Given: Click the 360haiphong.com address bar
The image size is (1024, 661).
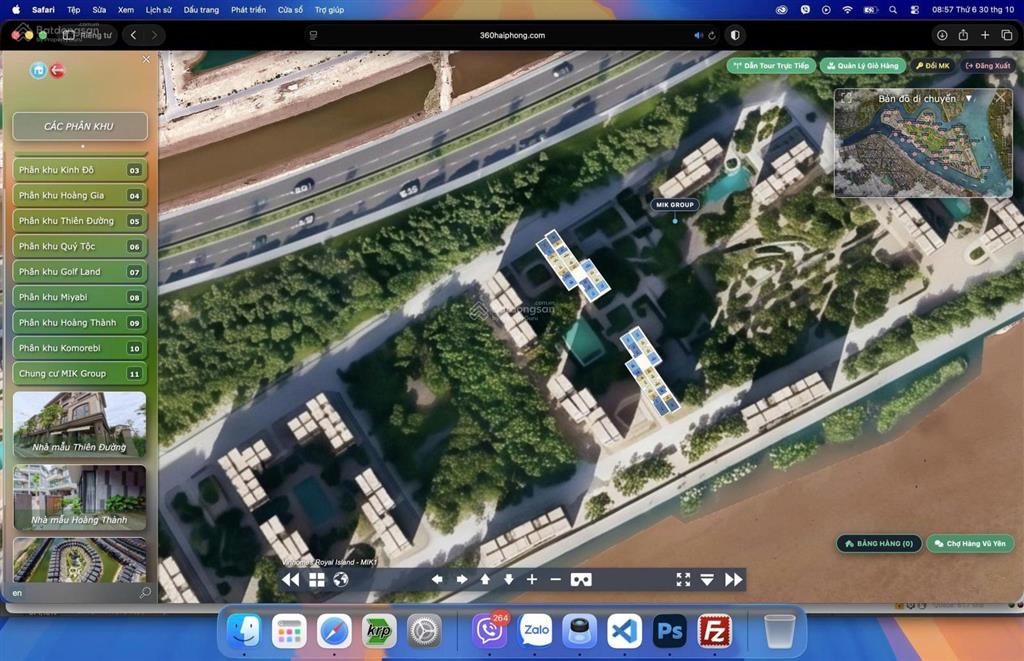Looking at the screenshot, I should [x=512, y=35].
